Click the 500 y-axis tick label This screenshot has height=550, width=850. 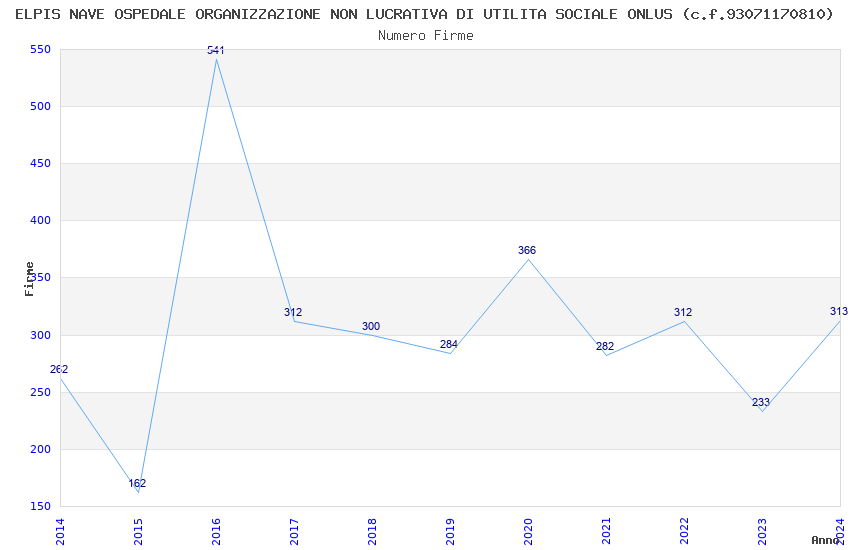point(41,106)
